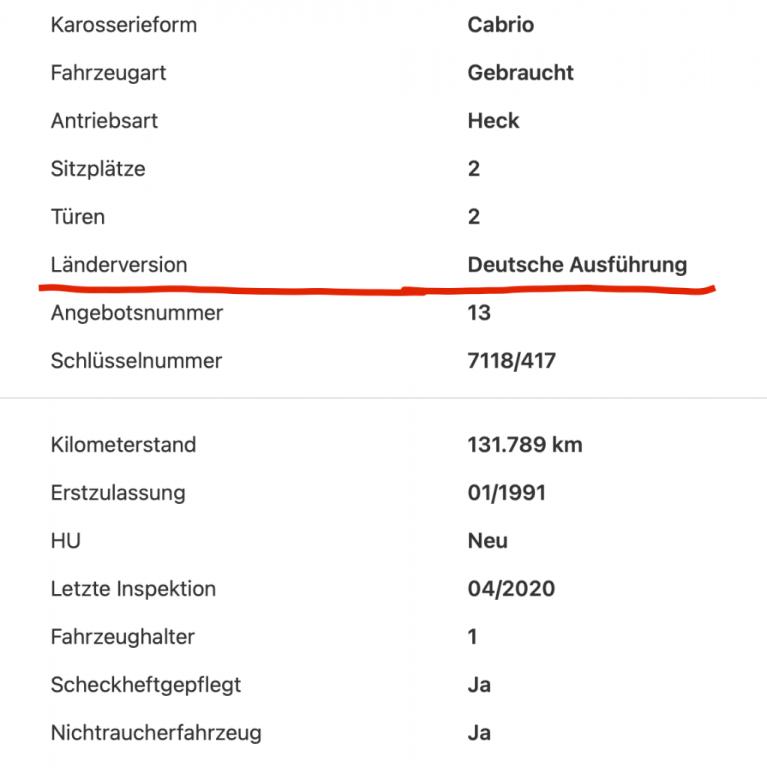Select the Fahrzeughalter label
Viewport: 767px width, 768px height.
[x=122, y=637]
